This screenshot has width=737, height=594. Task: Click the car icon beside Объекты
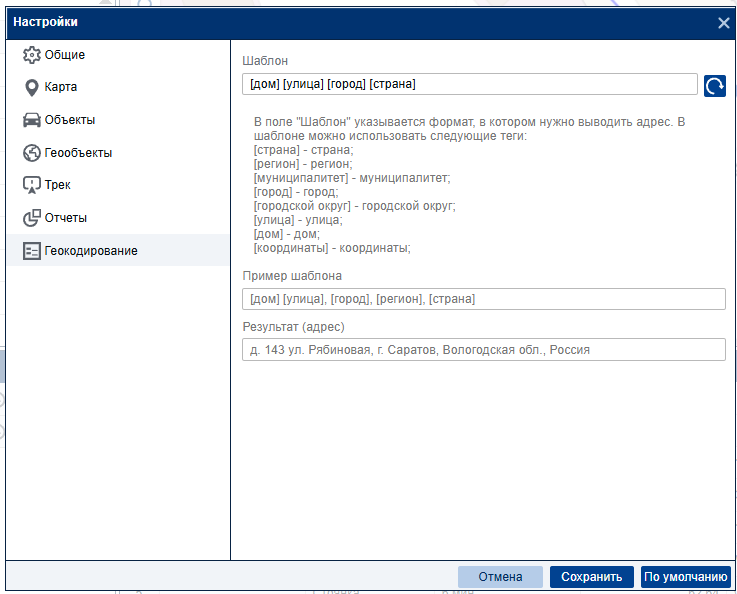pos(31,120)
